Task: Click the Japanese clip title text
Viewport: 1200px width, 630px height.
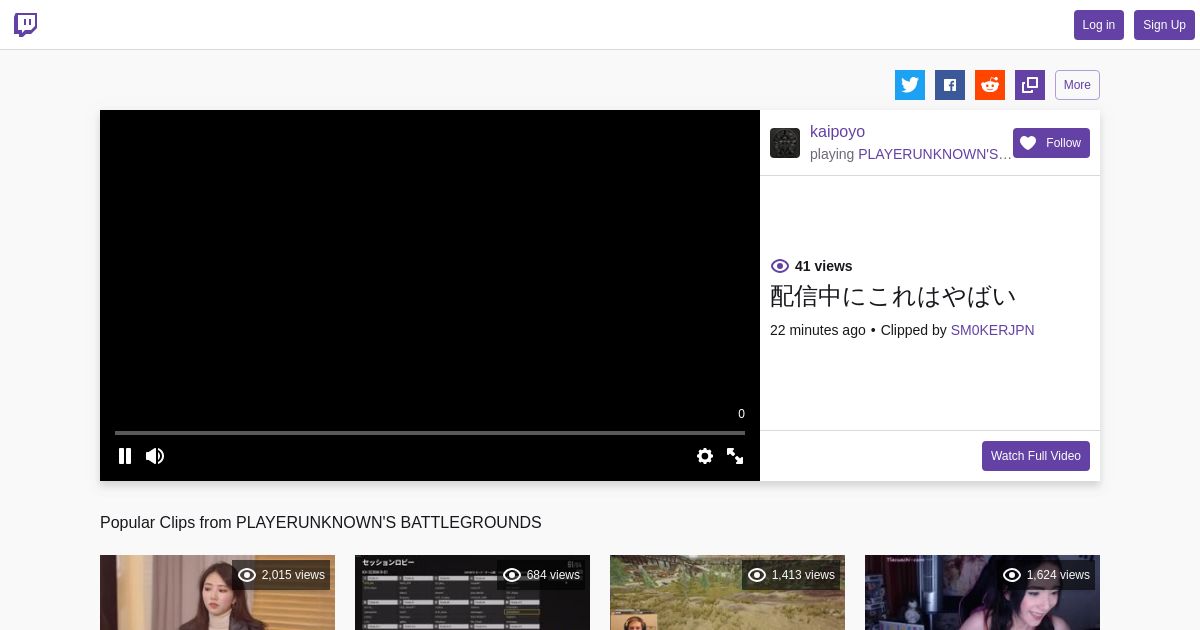Action: click(x=893, y=296)
